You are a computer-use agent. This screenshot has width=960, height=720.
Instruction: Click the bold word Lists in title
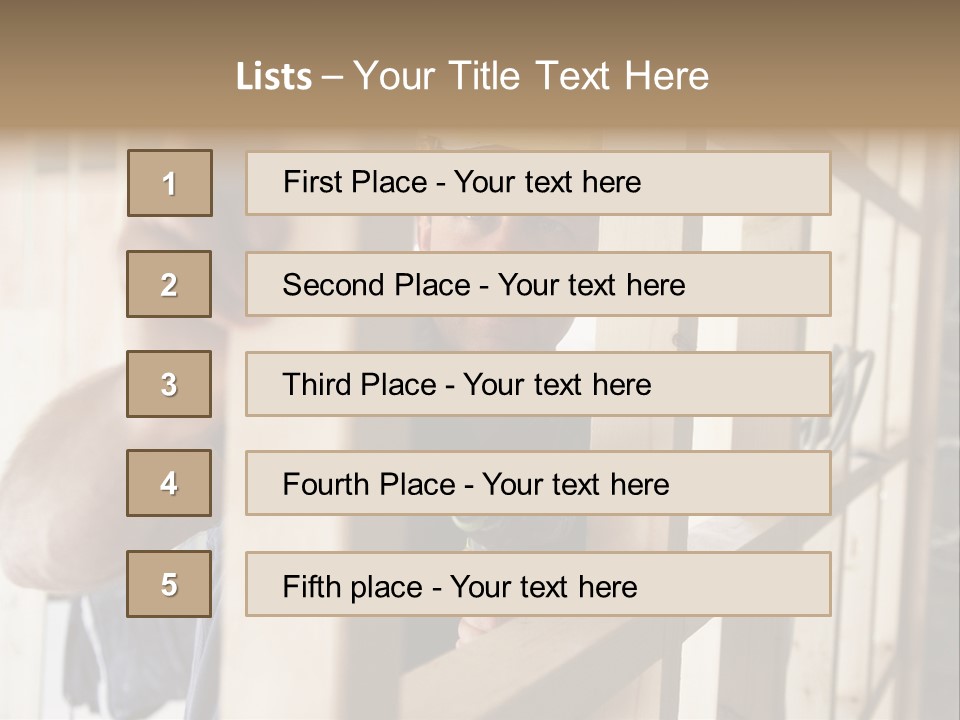[274, 77]
